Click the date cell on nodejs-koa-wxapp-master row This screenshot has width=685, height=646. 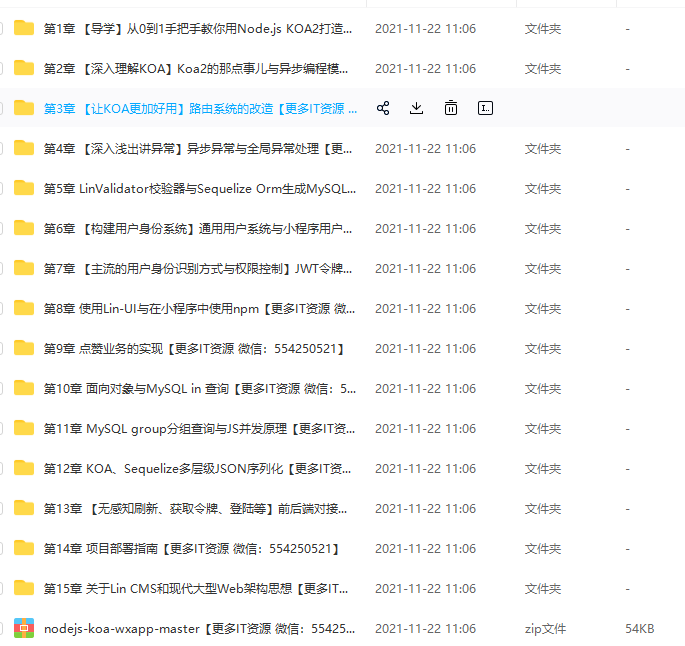[426, 629]
